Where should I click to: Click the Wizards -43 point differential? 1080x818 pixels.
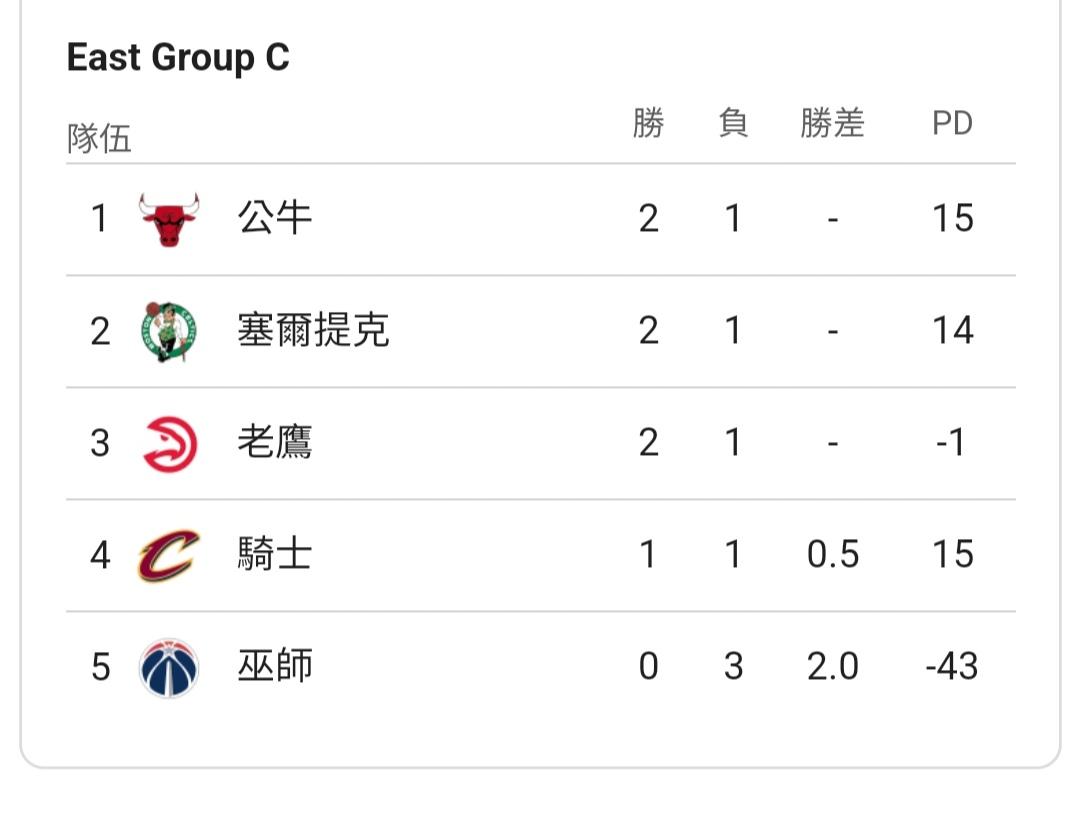[952, 667]
